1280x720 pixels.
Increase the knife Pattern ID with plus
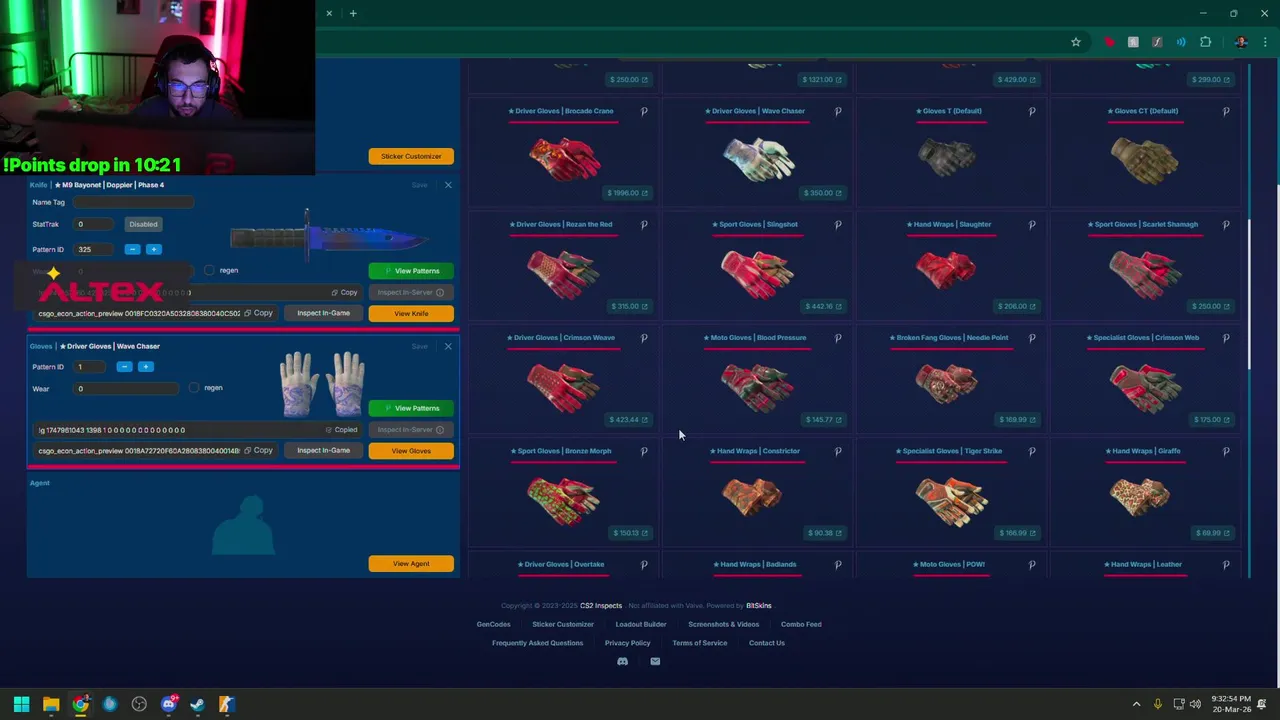point(153,249)
